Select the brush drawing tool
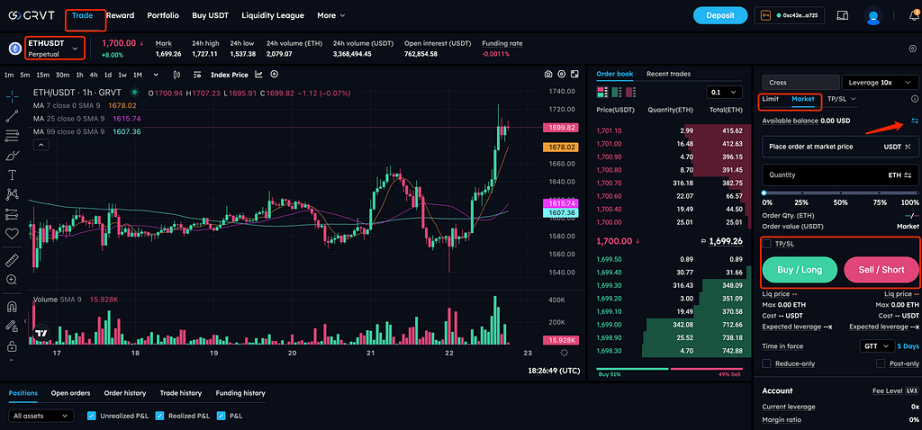Screen dimensions: 922x430 (12, 156)
